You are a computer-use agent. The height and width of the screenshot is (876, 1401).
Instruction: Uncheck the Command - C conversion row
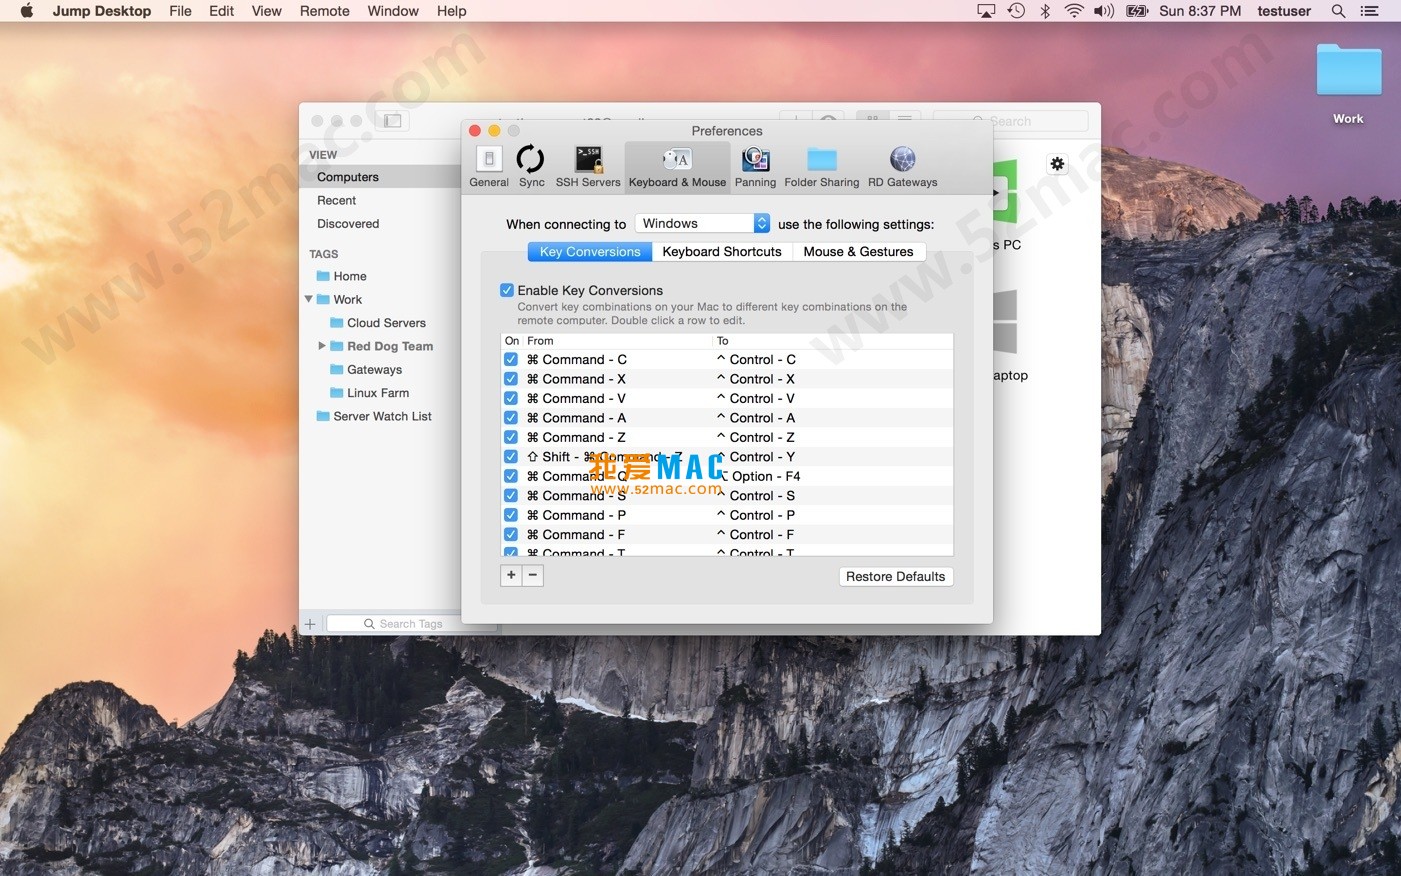[x=511, y=360]
